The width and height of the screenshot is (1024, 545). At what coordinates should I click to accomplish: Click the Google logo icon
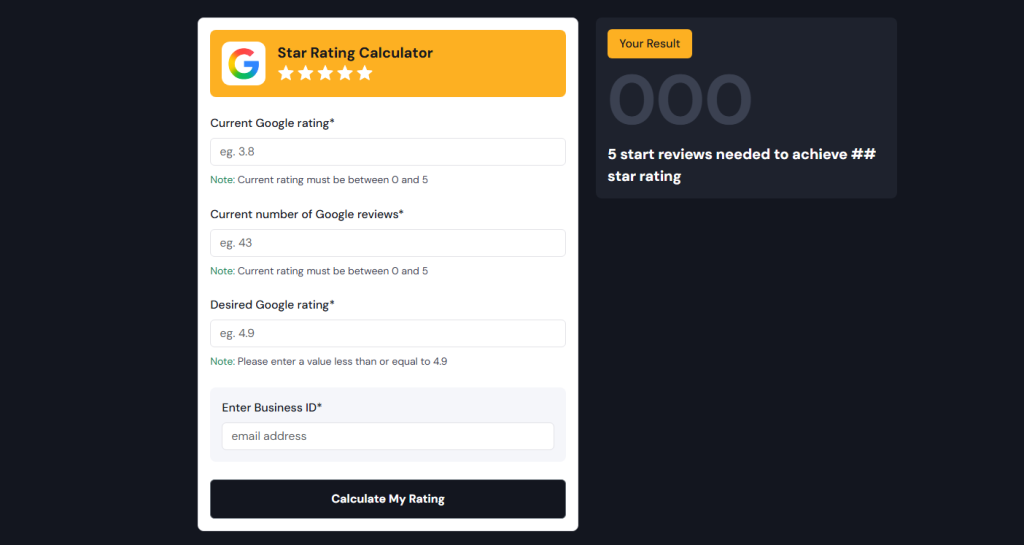tap(243, 64)
